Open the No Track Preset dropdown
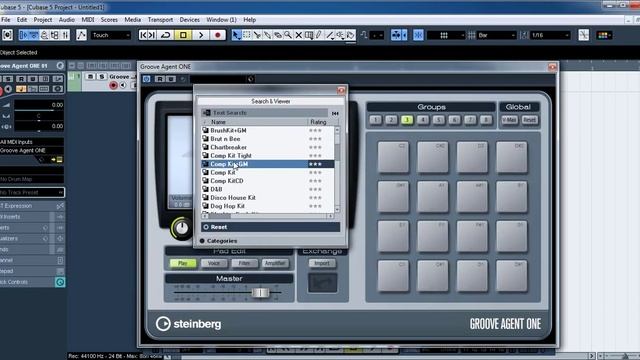This screenshot has width=640, height=360. click(32, 192)
